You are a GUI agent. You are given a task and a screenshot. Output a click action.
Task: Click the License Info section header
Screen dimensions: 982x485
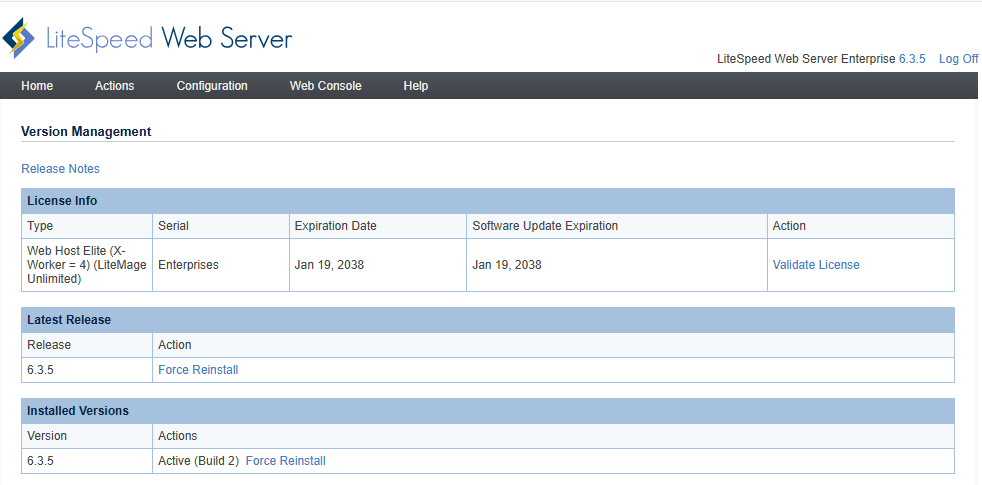pos(488,201)
